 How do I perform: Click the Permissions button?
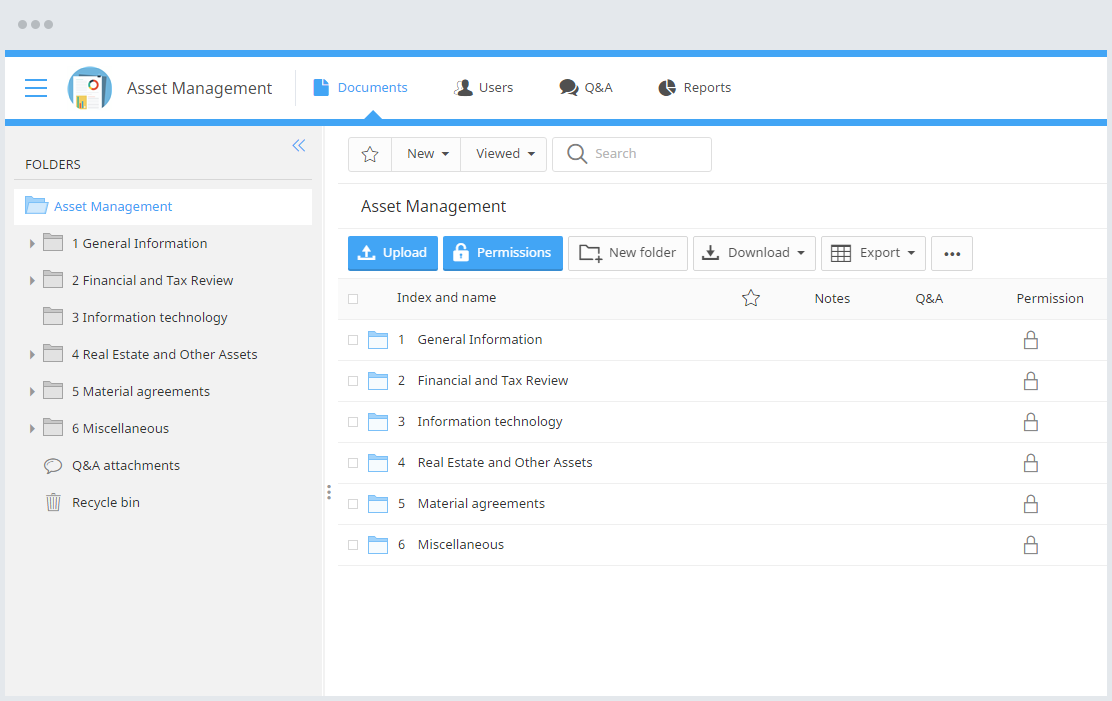(502, 253)
